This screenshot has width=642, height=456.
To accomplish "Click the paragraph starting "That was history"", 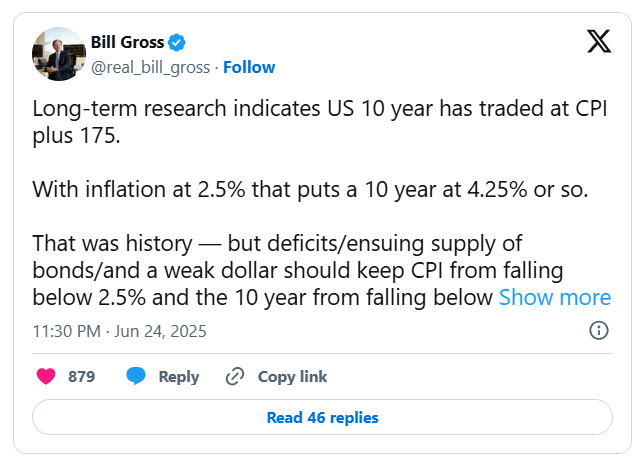I will [300, 270].
